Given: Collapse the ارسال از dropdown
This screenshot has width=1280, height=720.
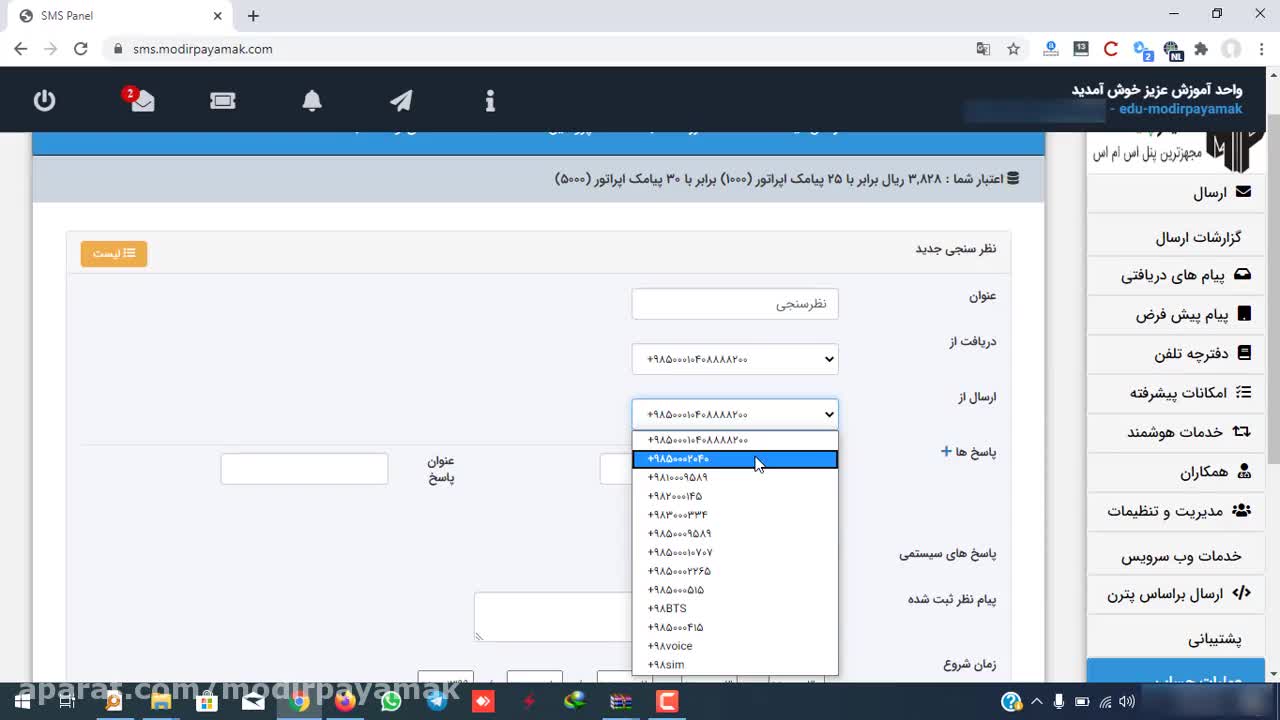Looking at the screenshot, I should (735, 414).
